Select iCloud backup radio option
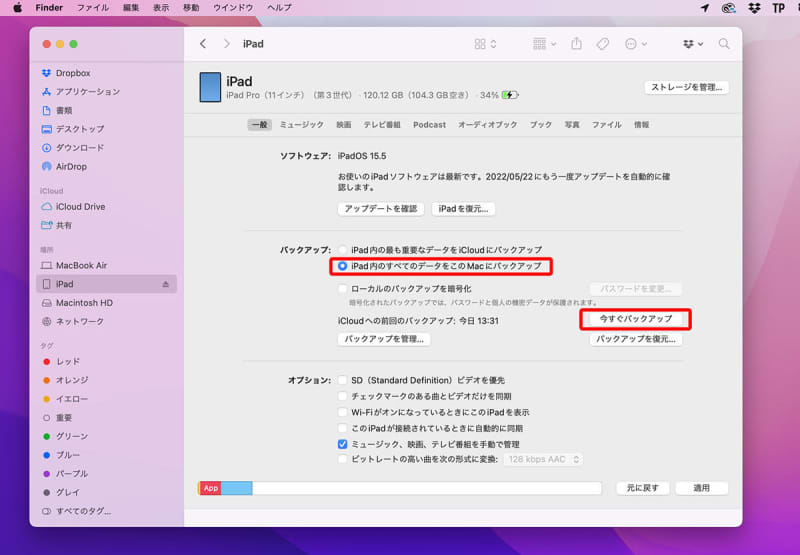 point(342,250)
